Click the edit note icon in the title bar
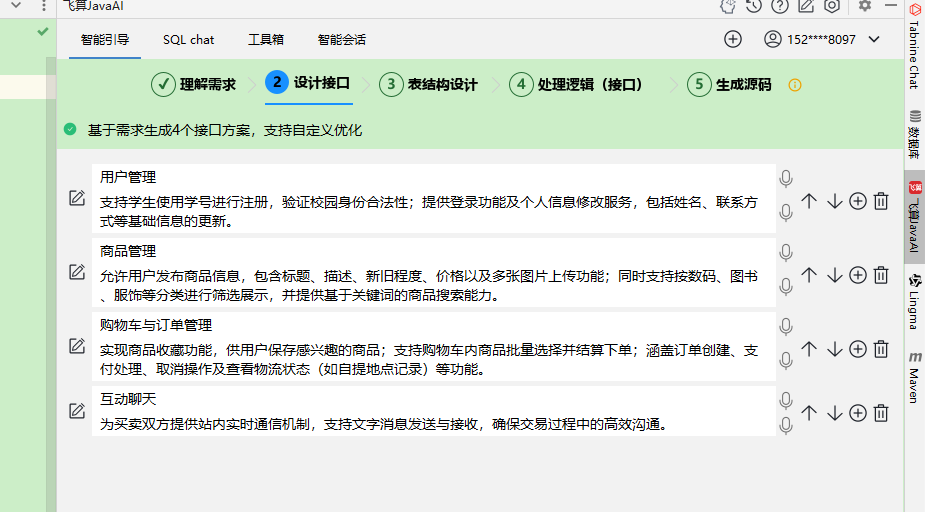 click(x=806, y=6)
